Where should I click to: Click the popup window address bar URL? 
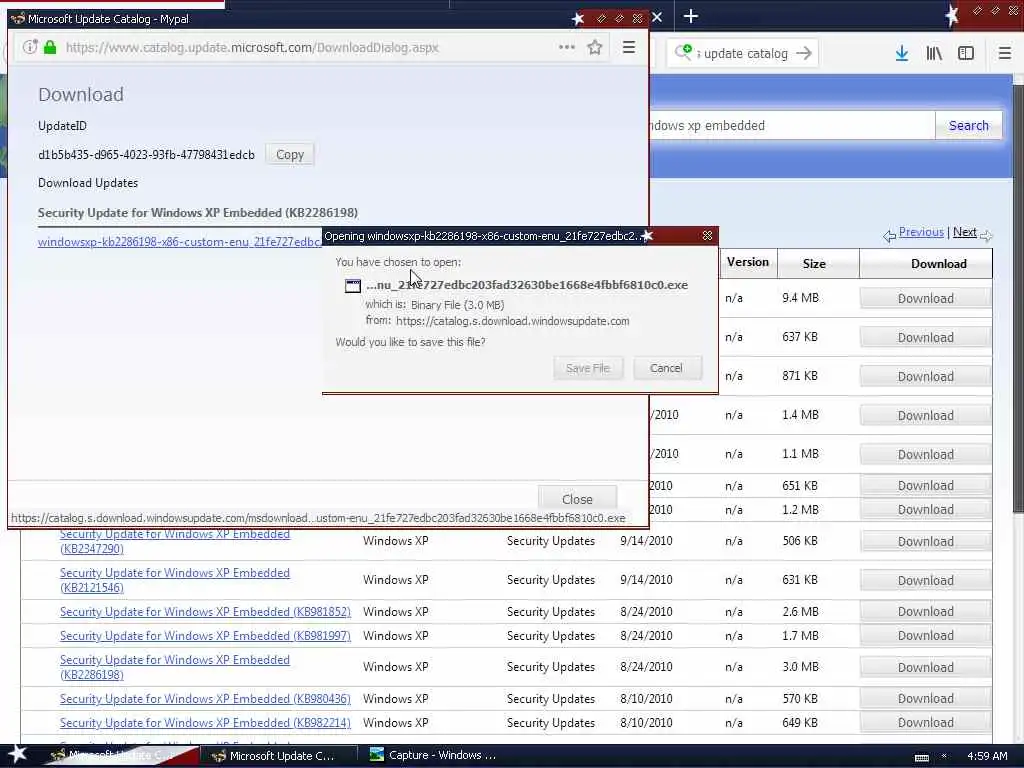[252, 48]
